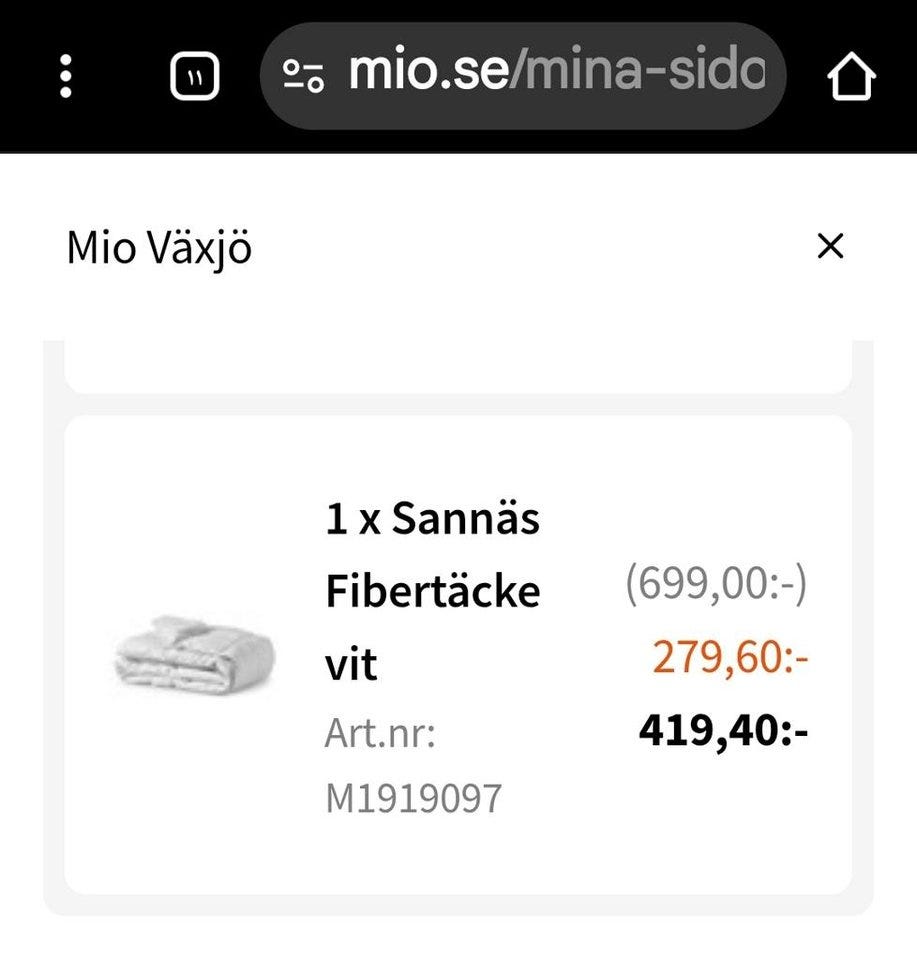Go to the browser home page icon
The height and width of the screenshot is (960, 917).
pyautogui.click(x=851, y=76)
